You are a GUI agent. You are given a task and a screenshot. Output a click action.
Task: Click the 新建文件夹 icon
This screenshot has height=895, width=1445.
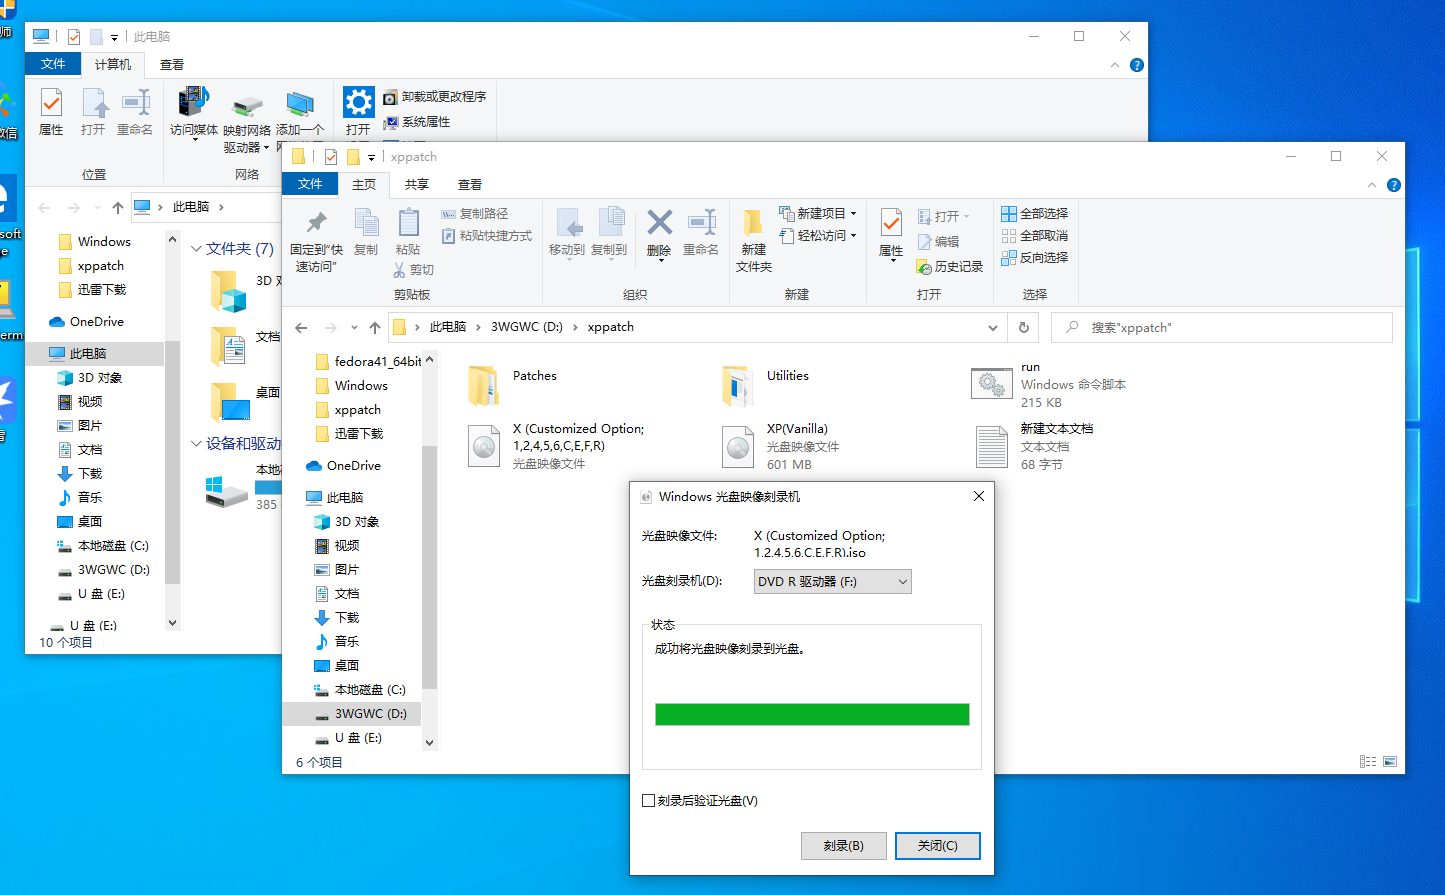[x=754, y=222]
